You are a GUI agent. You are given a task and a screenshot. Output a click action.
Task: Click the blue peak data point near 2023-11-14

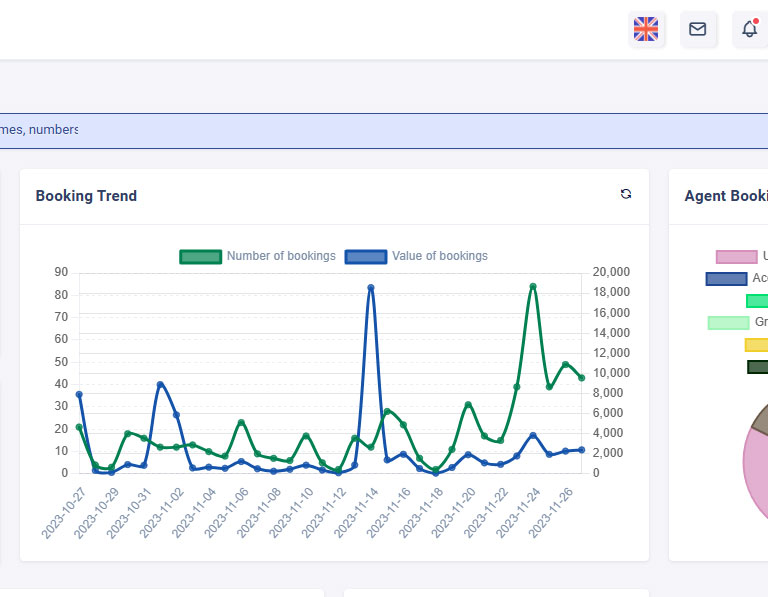[x=371, y=287]
